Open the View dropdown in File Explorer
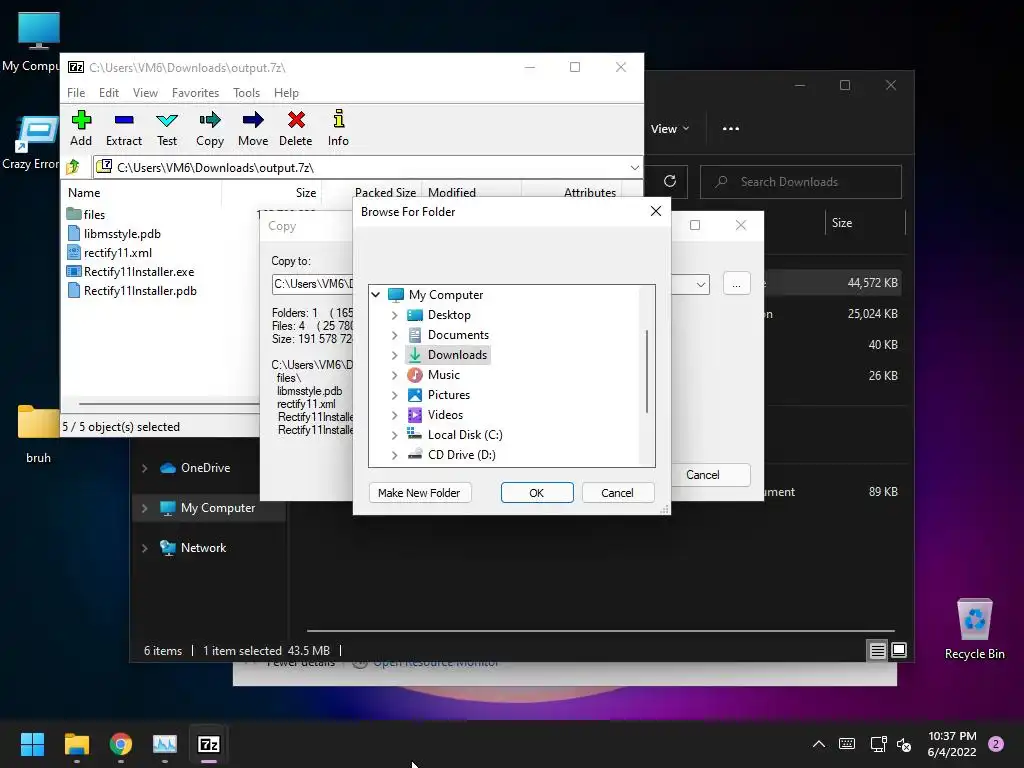1024x768 pixels. 670,129
